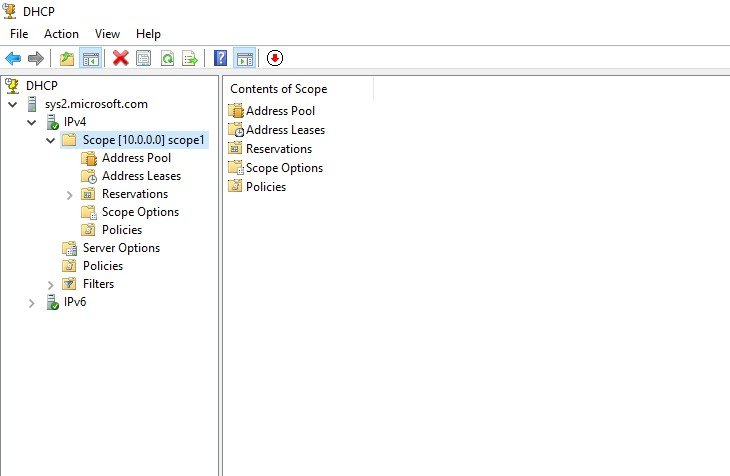Collapse the Scope [10.0.0.0] scope1 node
Viewport: 730px width, 476px height.
pyautogui.click(x=50, y=140)
